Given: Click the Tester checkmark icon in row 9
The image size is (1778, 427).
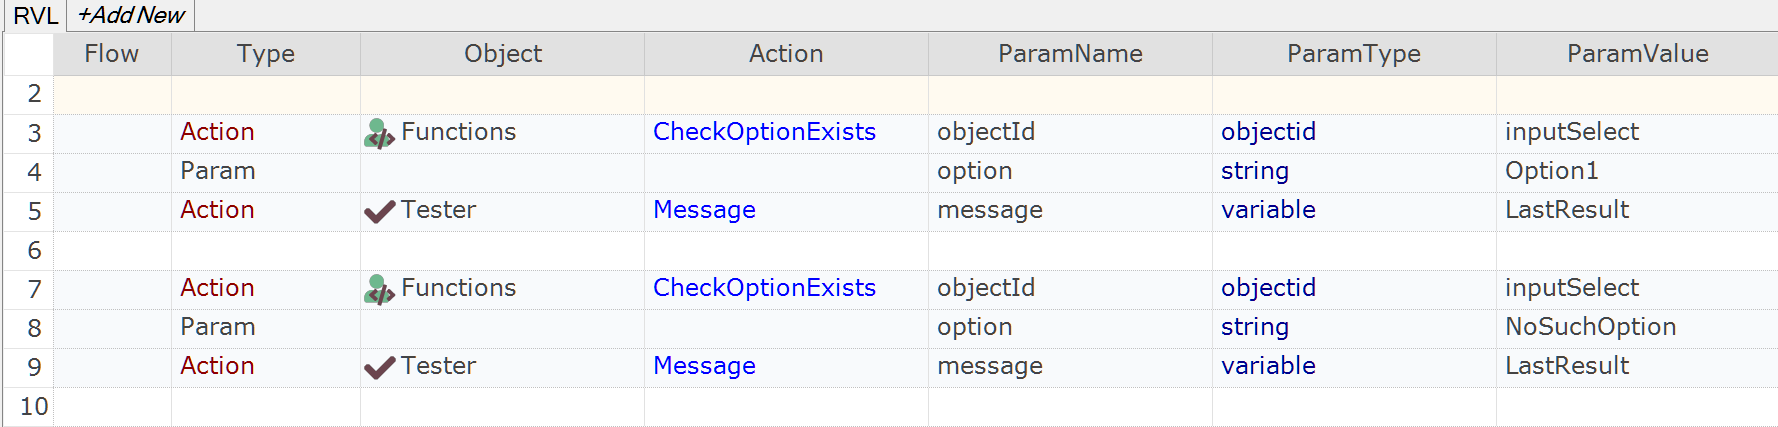Looking at the screenshot, I should click(x=379, y=367).
